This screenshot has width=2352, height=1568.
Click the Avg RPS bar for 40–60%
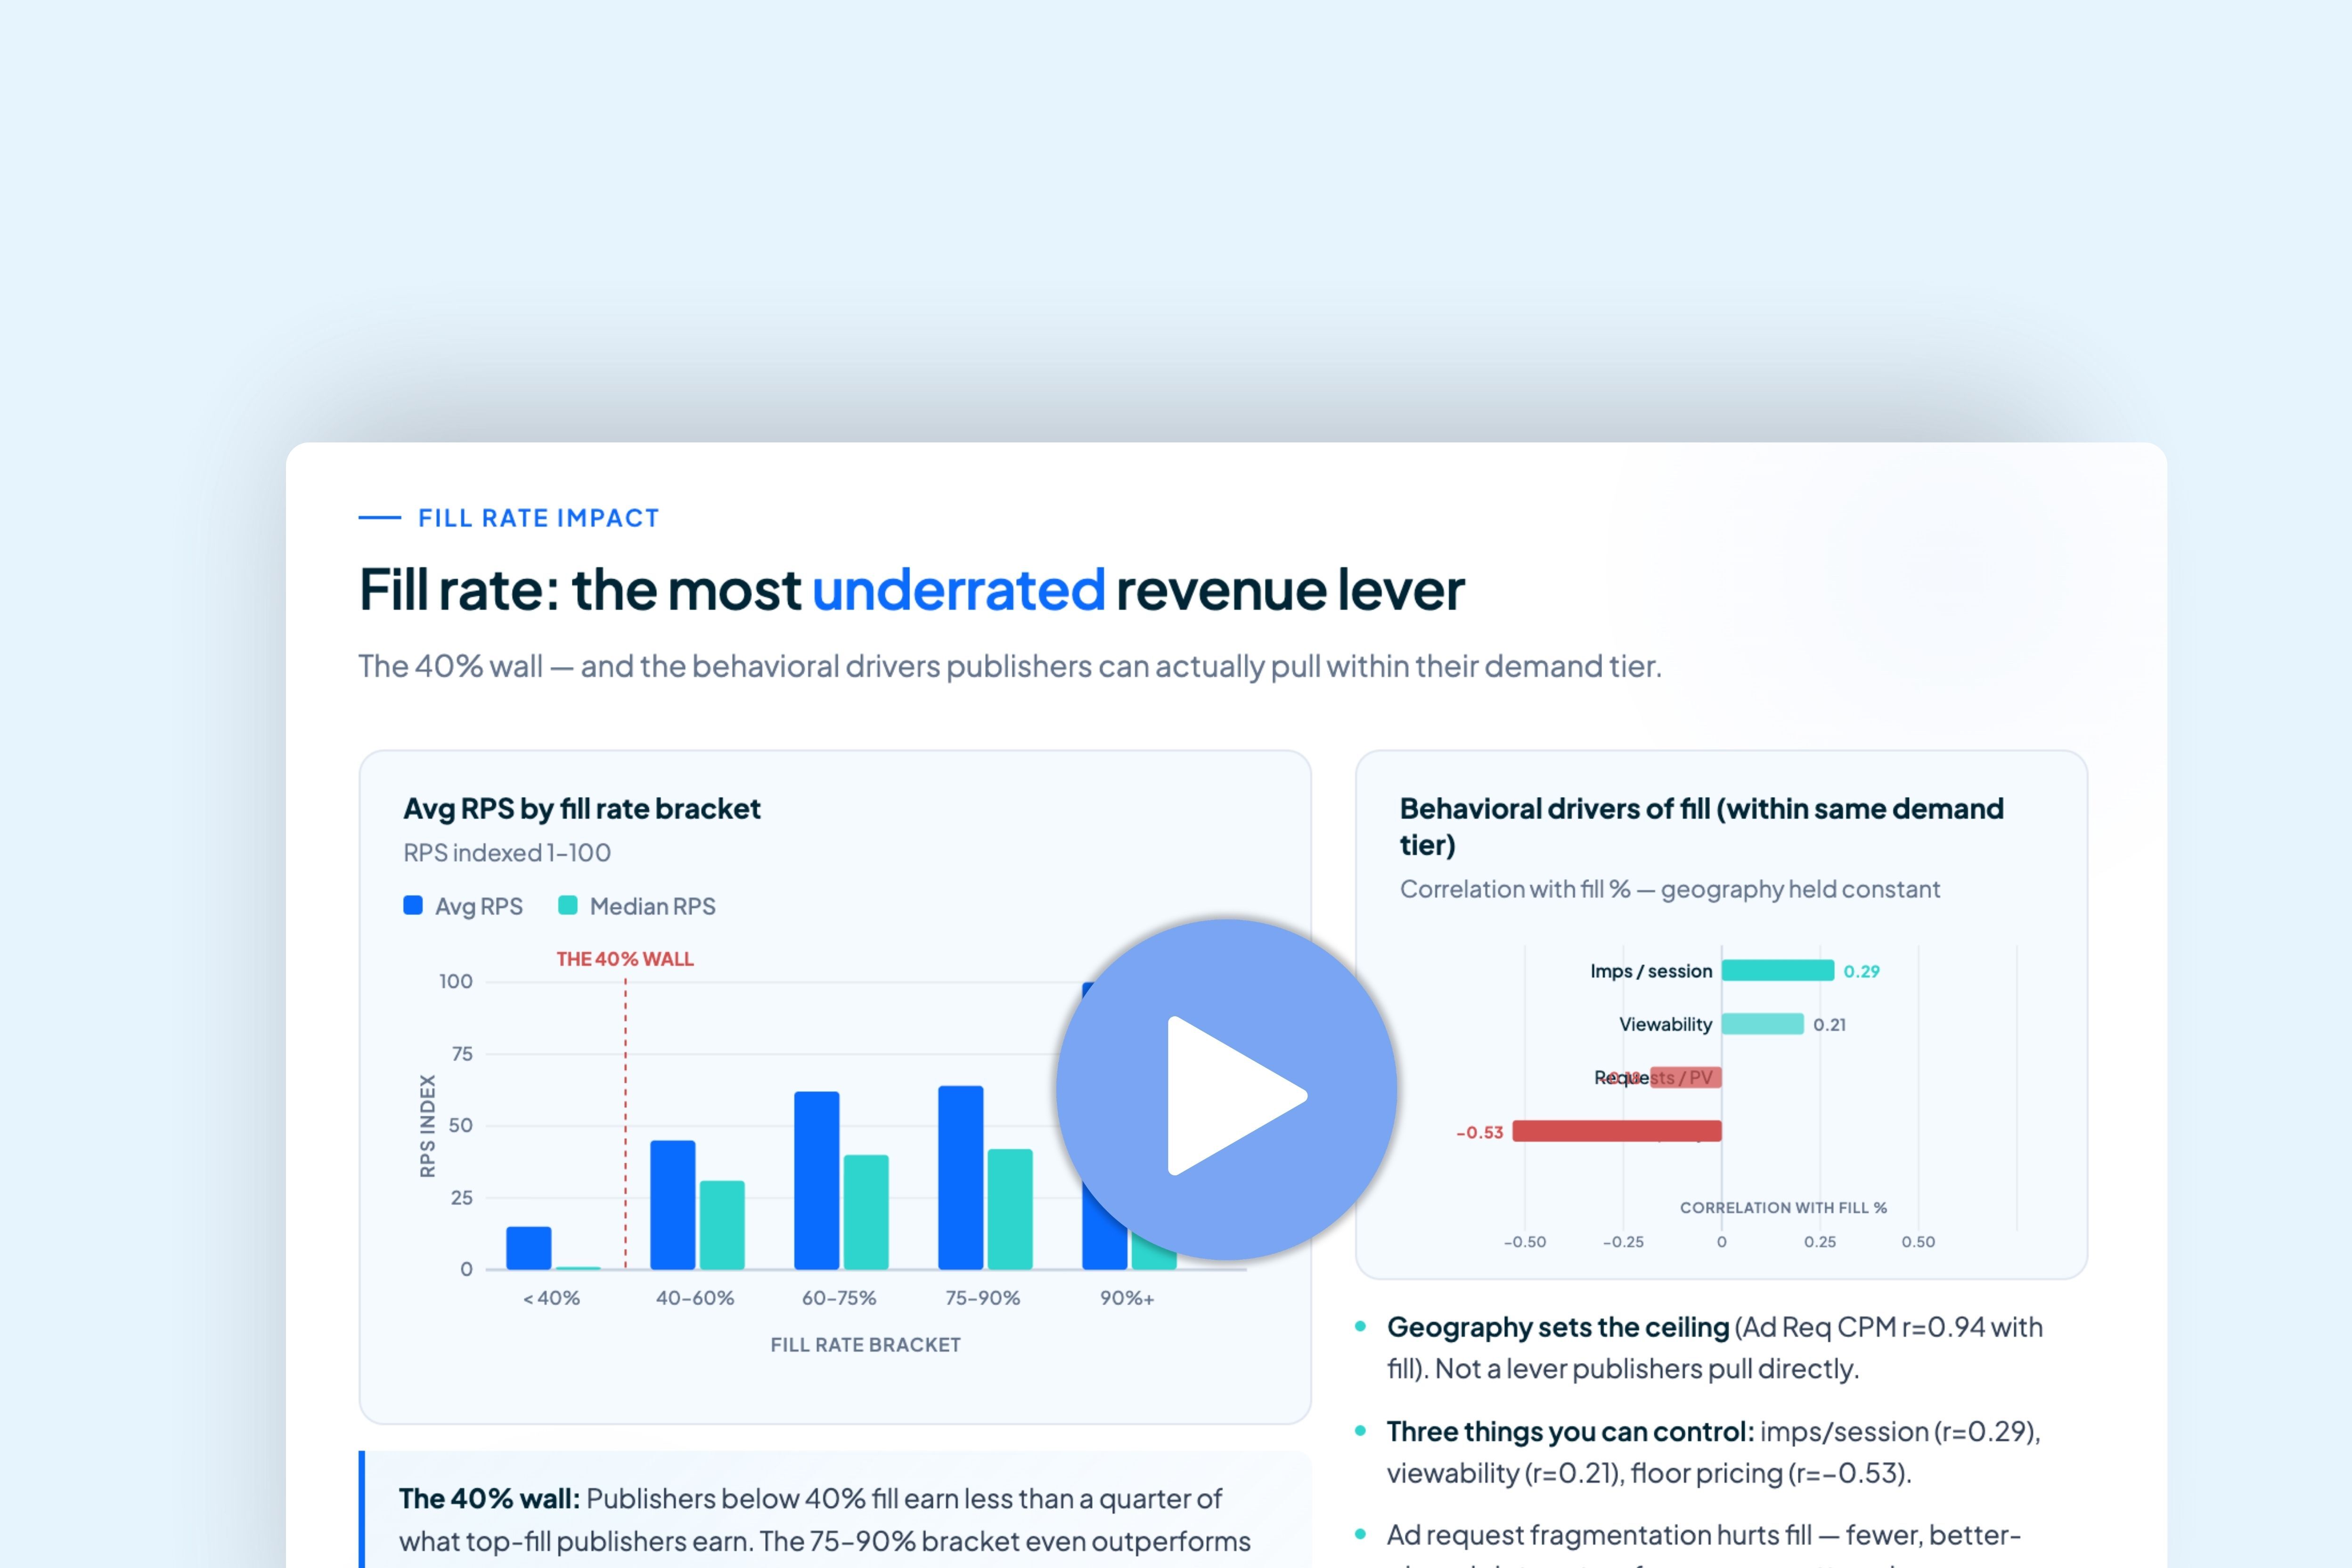pos(673,1205)
